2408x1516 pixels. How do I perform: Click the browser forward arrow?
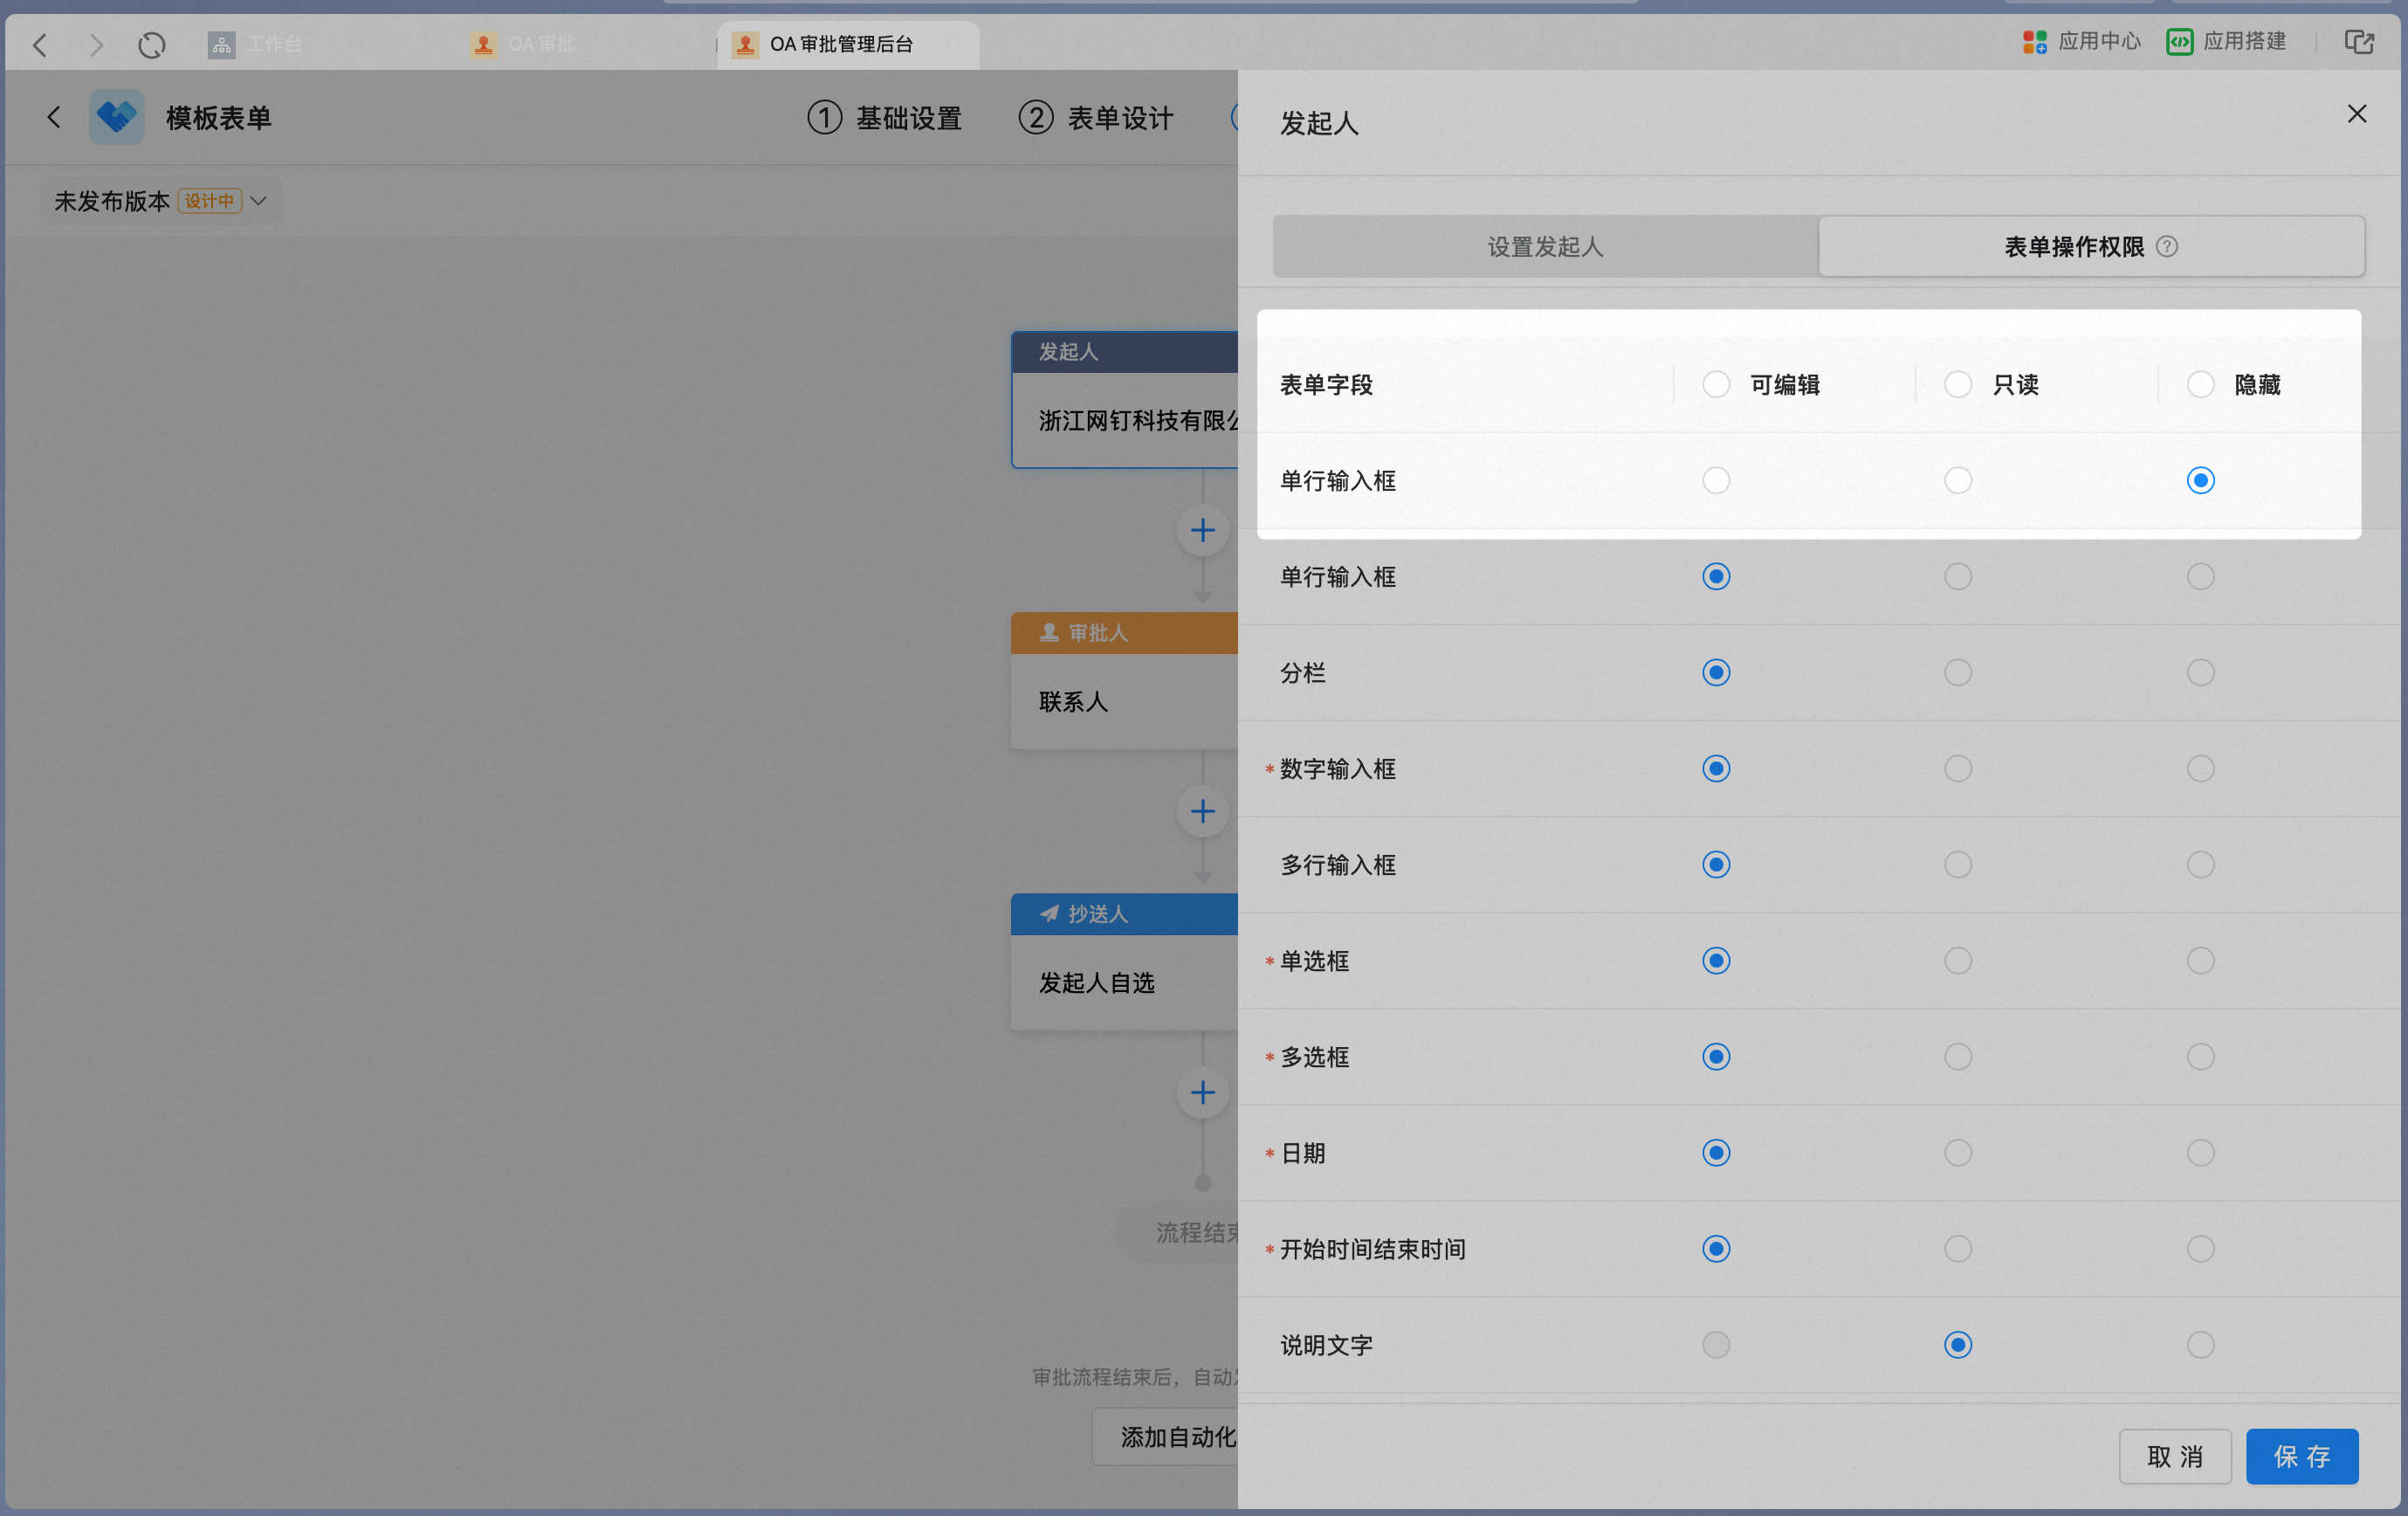[x=96, y=45]
